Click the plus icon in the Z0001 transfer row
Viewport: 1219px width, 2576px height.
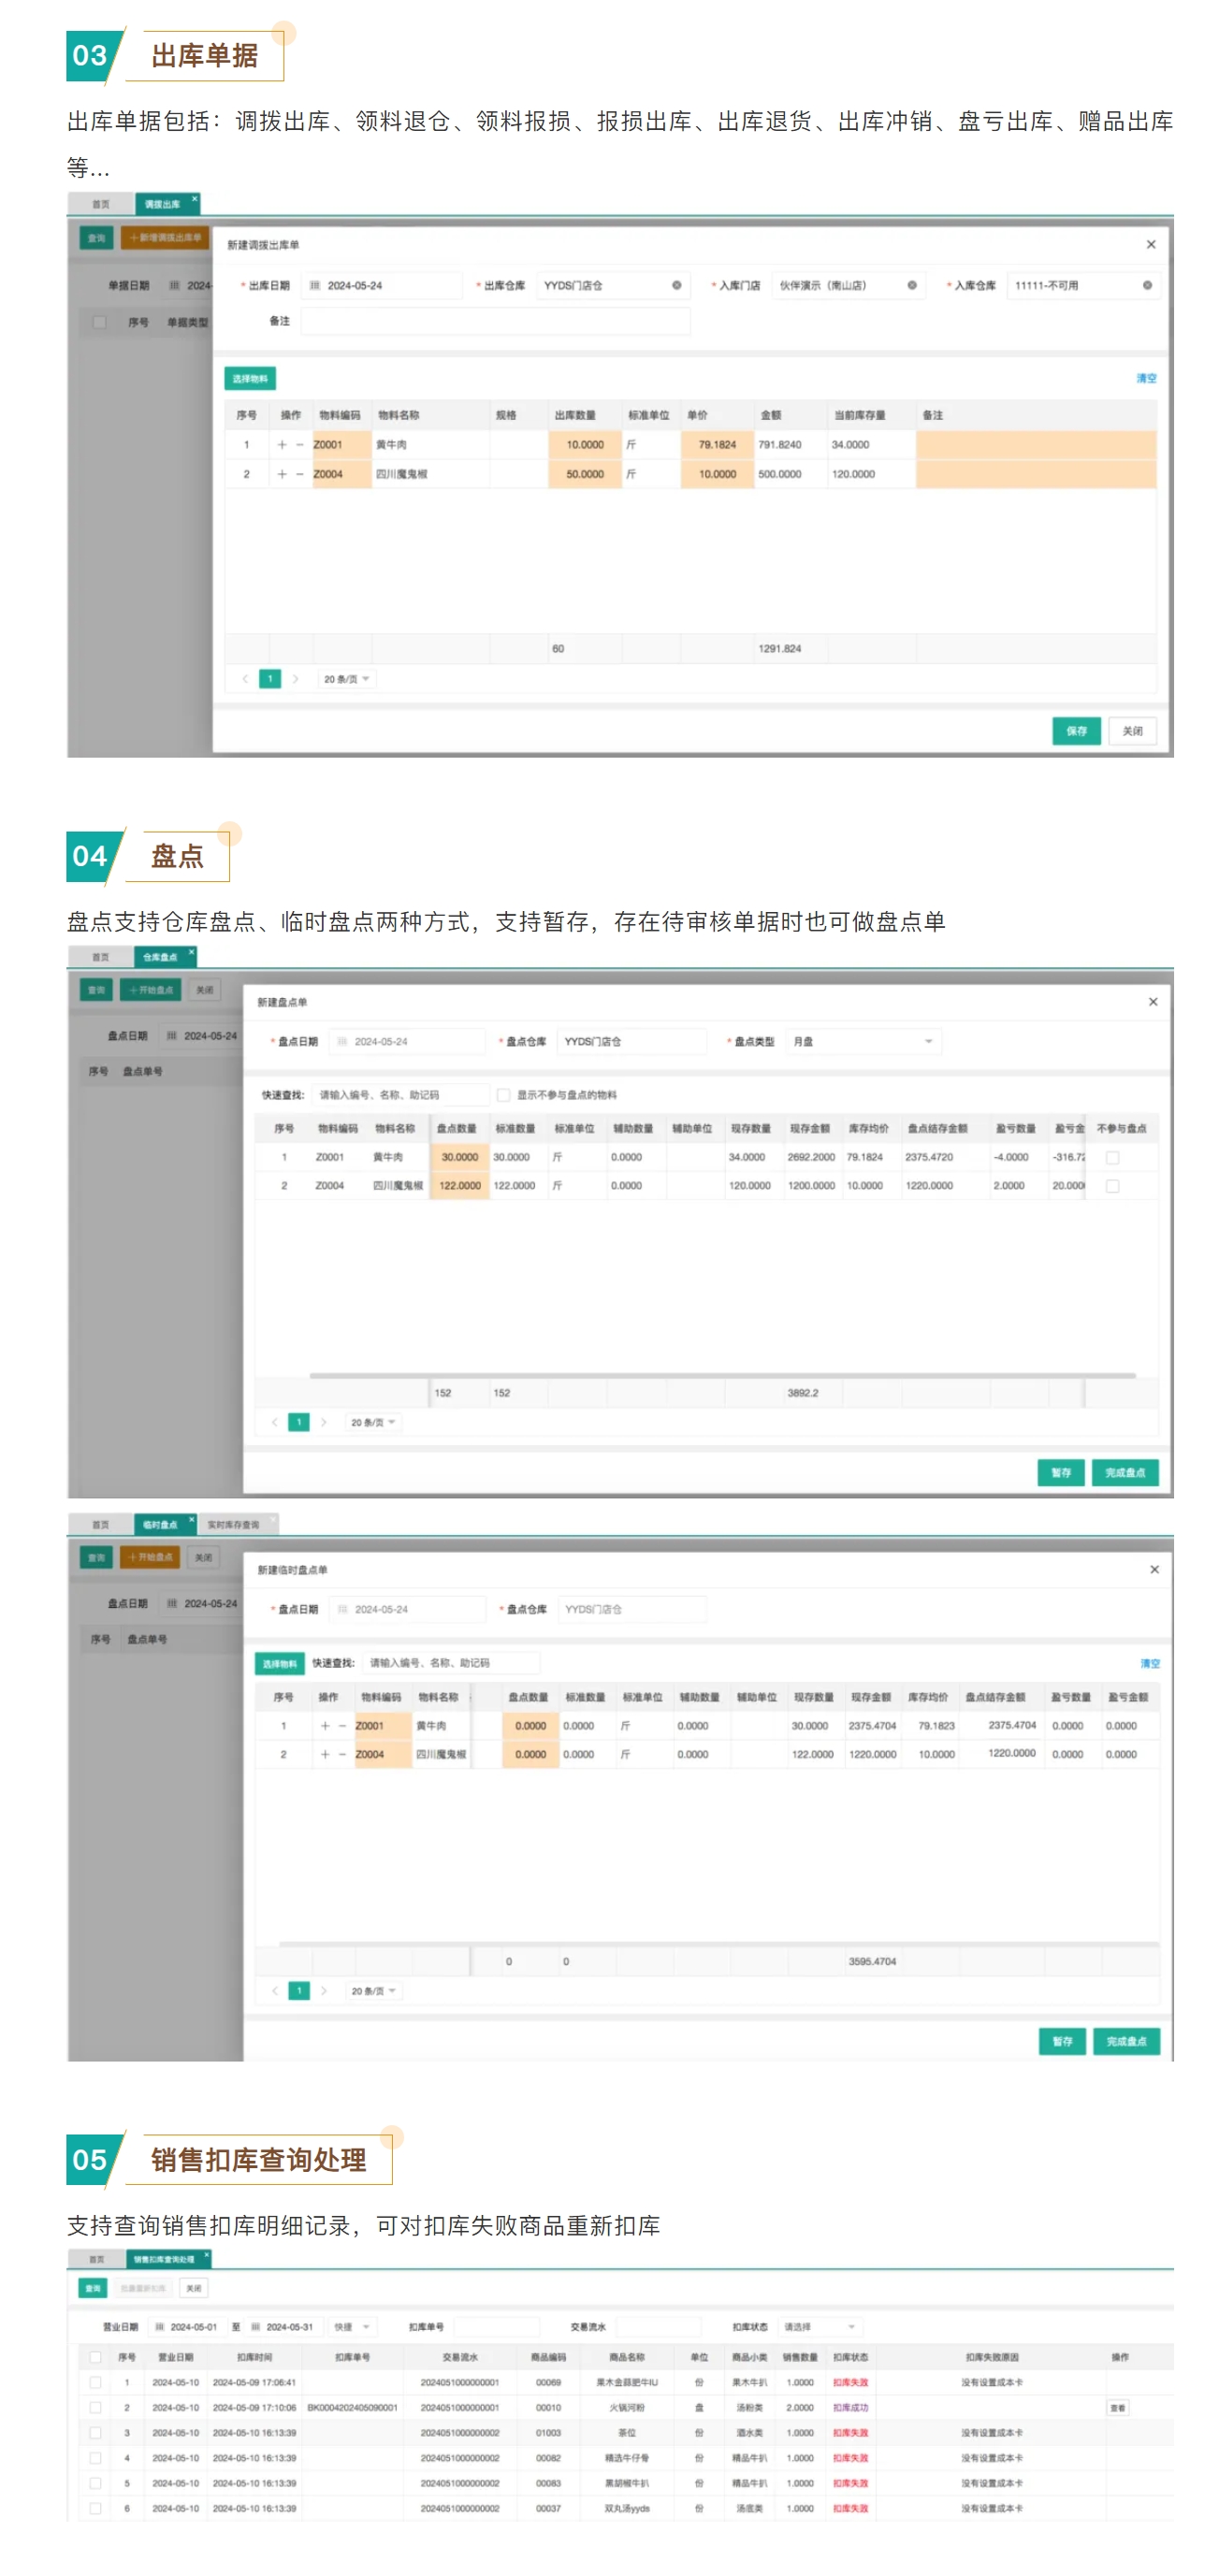coord(282,445)
